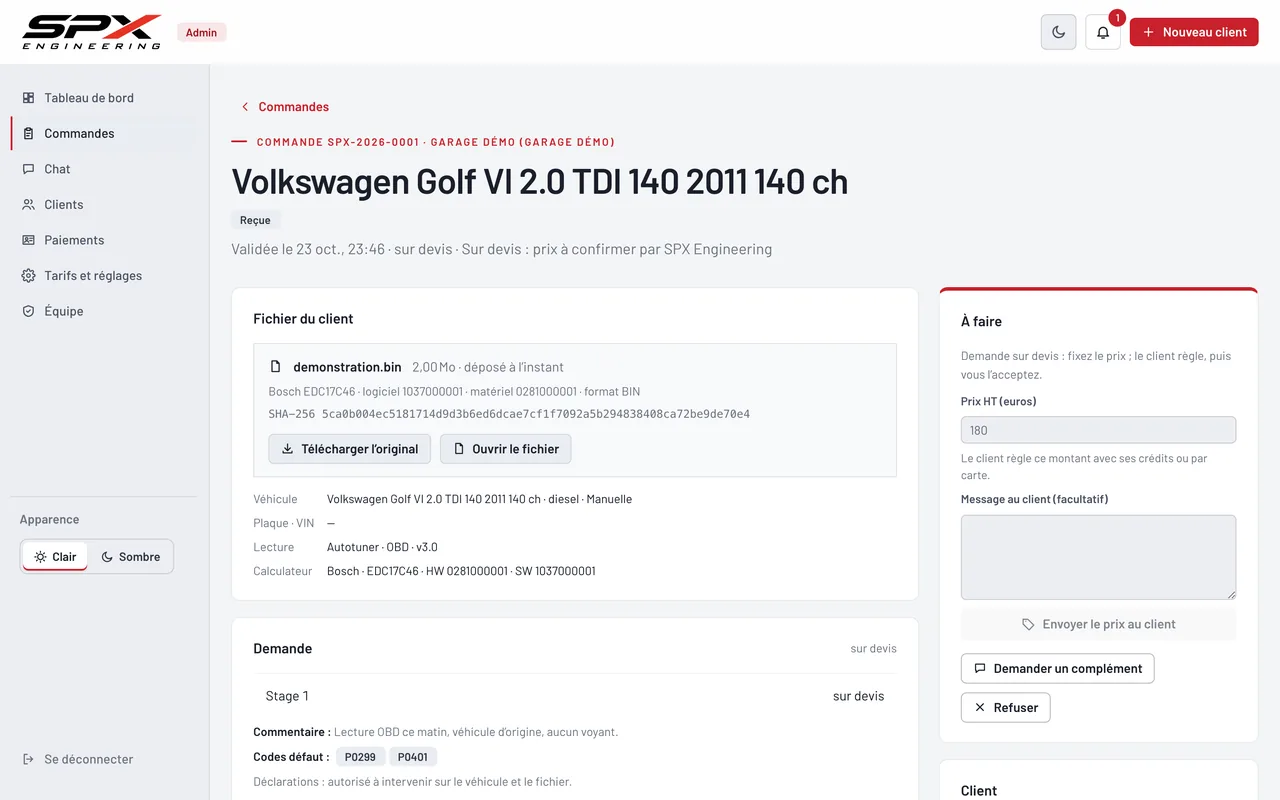Click Envoyer le prix au client
The width and height of the screenshot is (1280, 800).
tap(1098, 624)
